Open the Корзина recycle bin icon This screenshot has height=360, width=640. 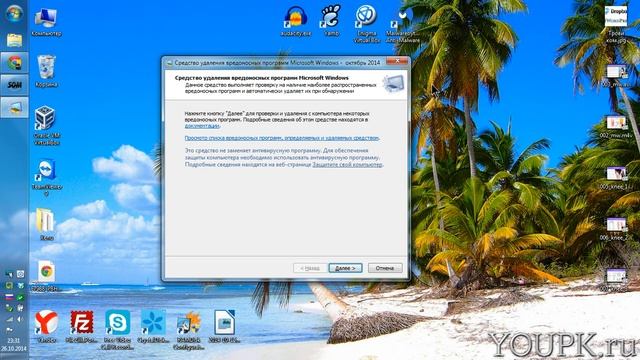coord(46,71)
